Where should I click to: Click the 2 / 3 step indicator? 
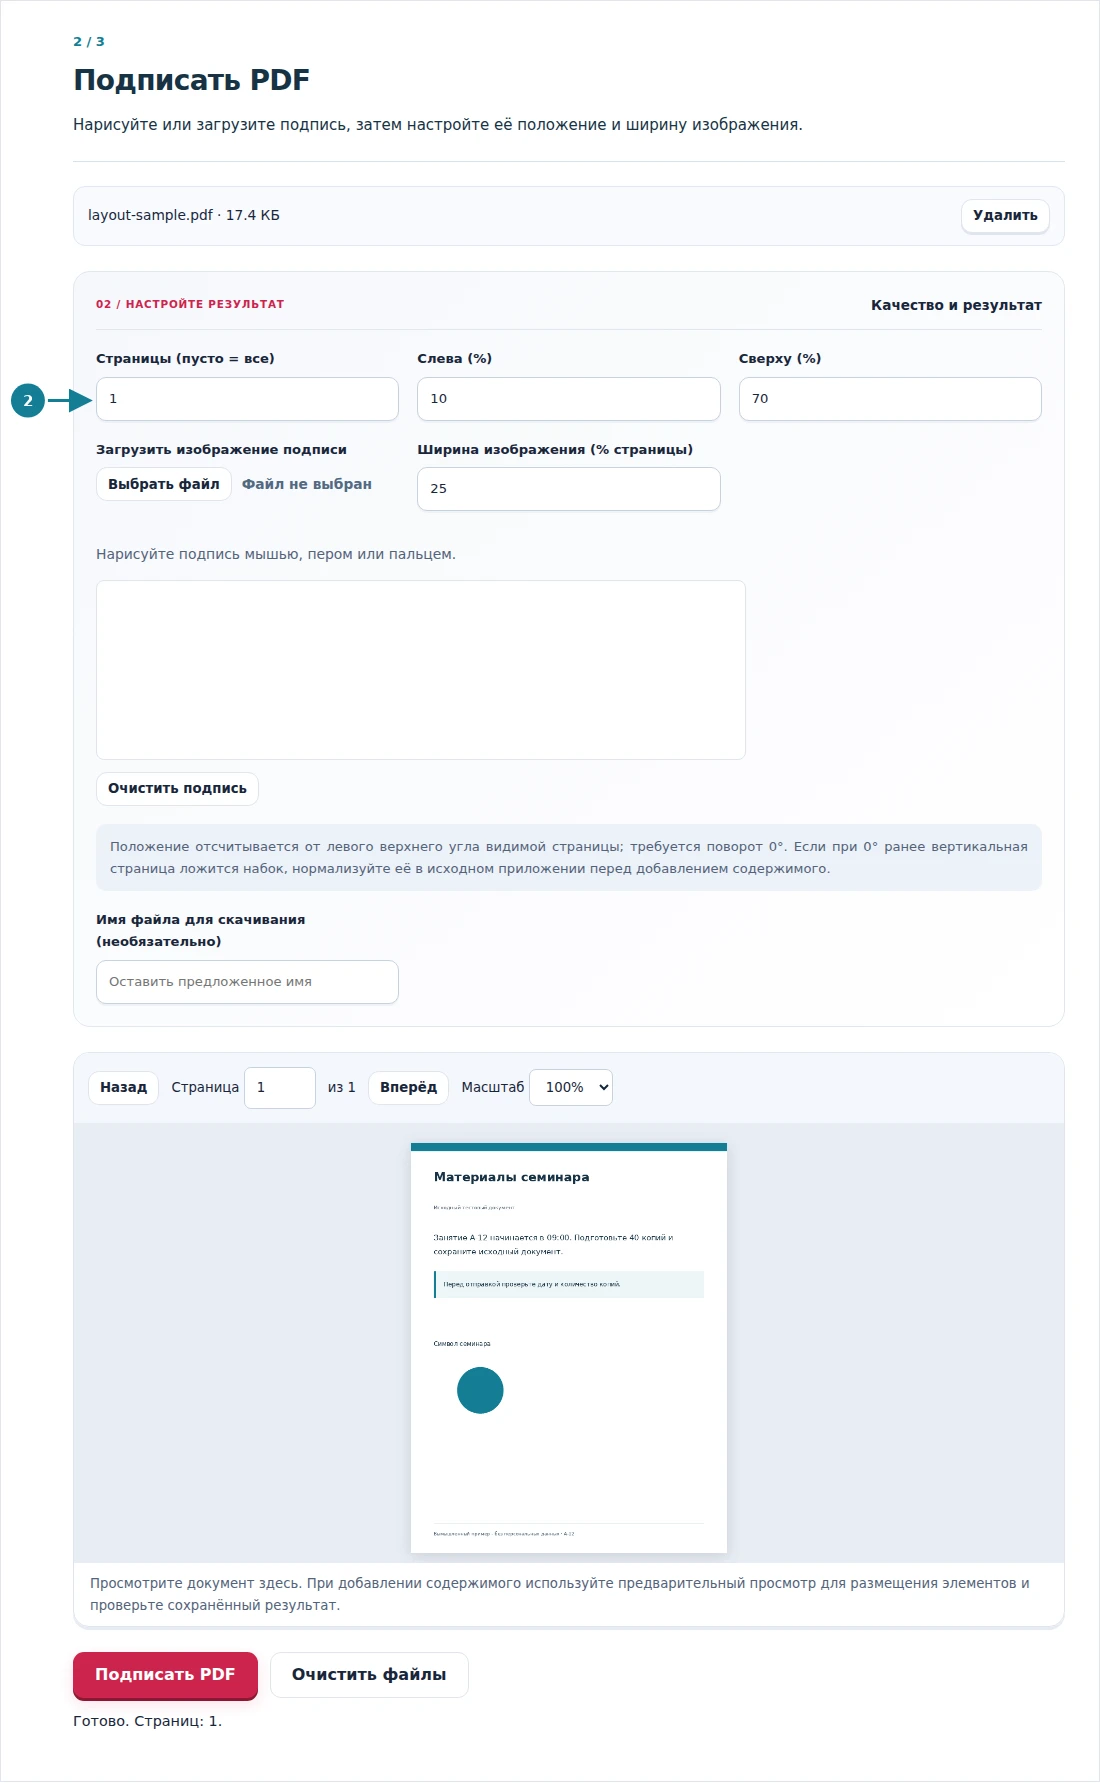click(x=89, y=42)
